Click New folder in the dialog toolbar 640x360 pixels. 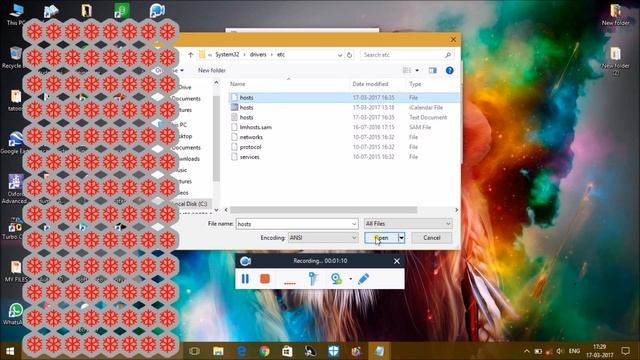(x=212, y=71)
